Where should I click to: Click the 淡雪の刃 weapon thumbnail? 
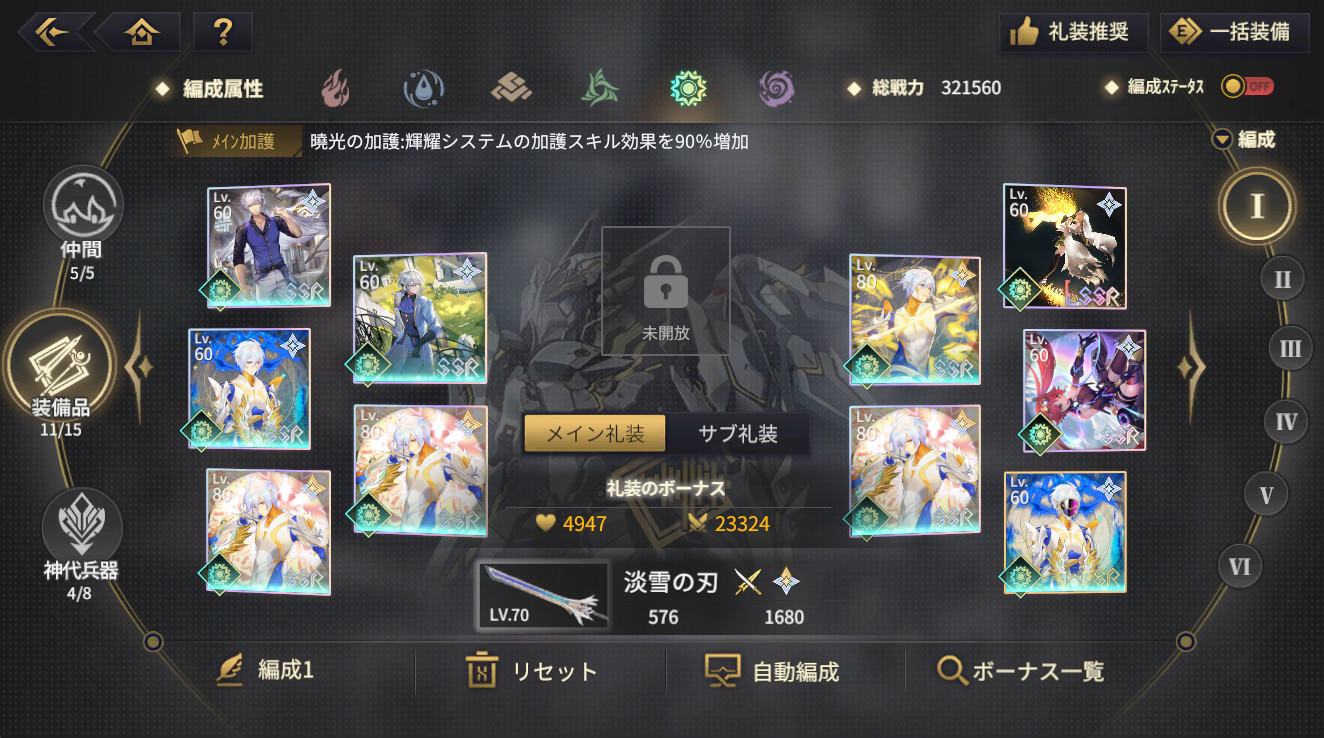(x=543, y=596)
